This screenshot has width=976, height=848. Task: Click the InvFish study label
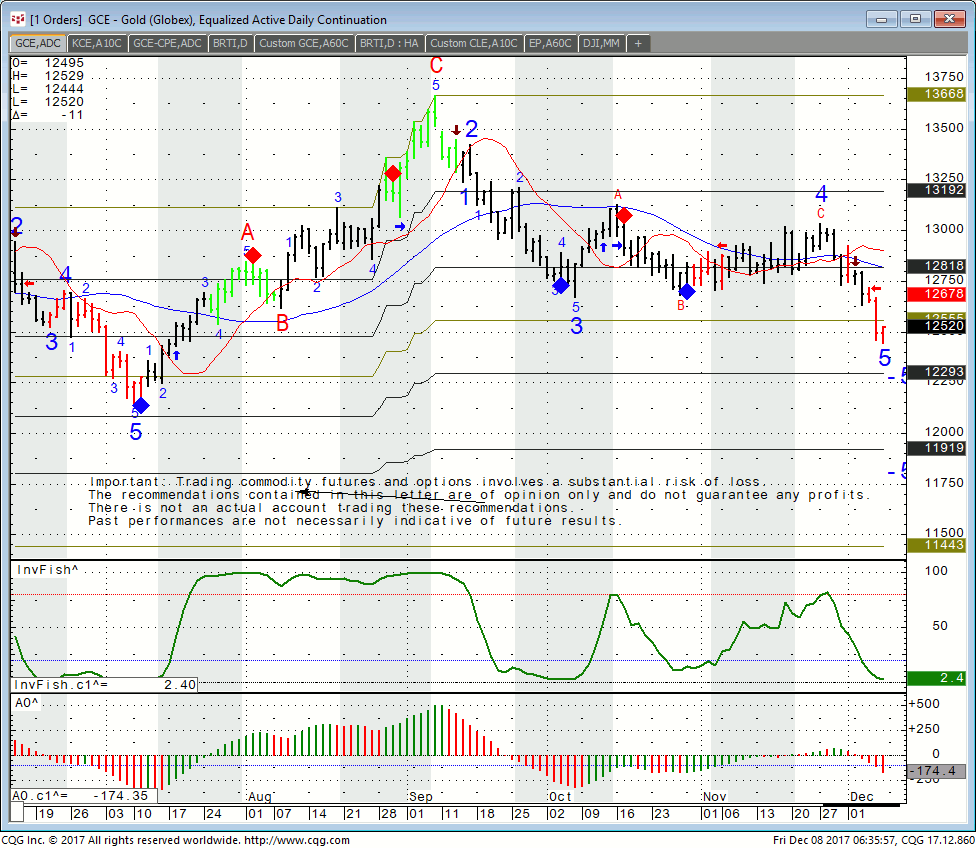pyautogui.click(x=48, y=569)
